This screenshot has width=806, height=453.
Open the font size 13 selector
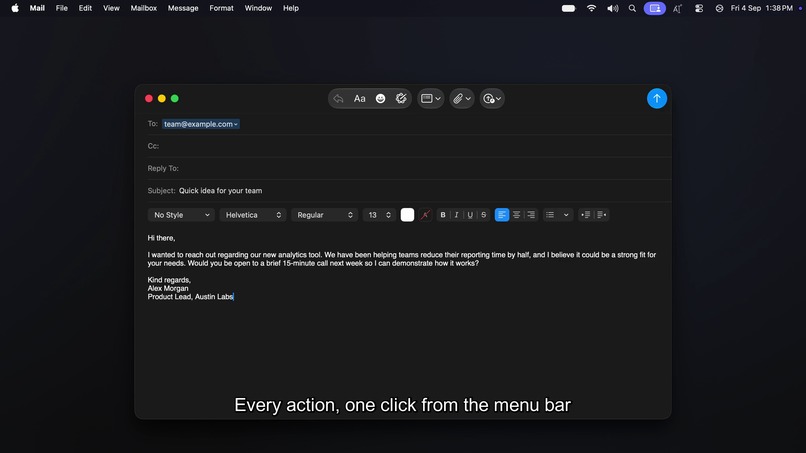379,215
